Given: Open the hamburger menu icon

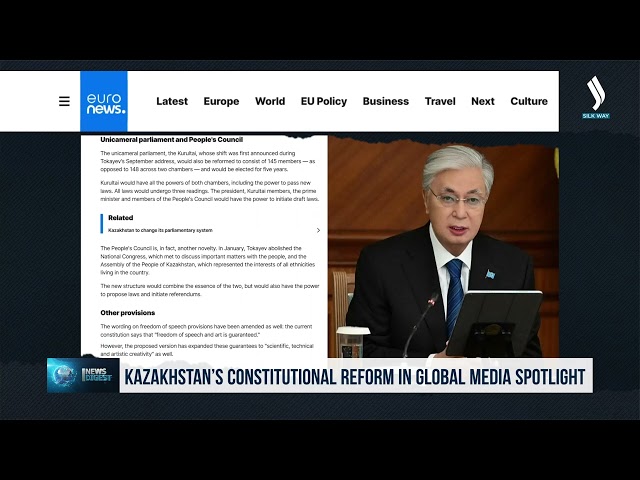Looking at the screenshot, I should 64,101.
